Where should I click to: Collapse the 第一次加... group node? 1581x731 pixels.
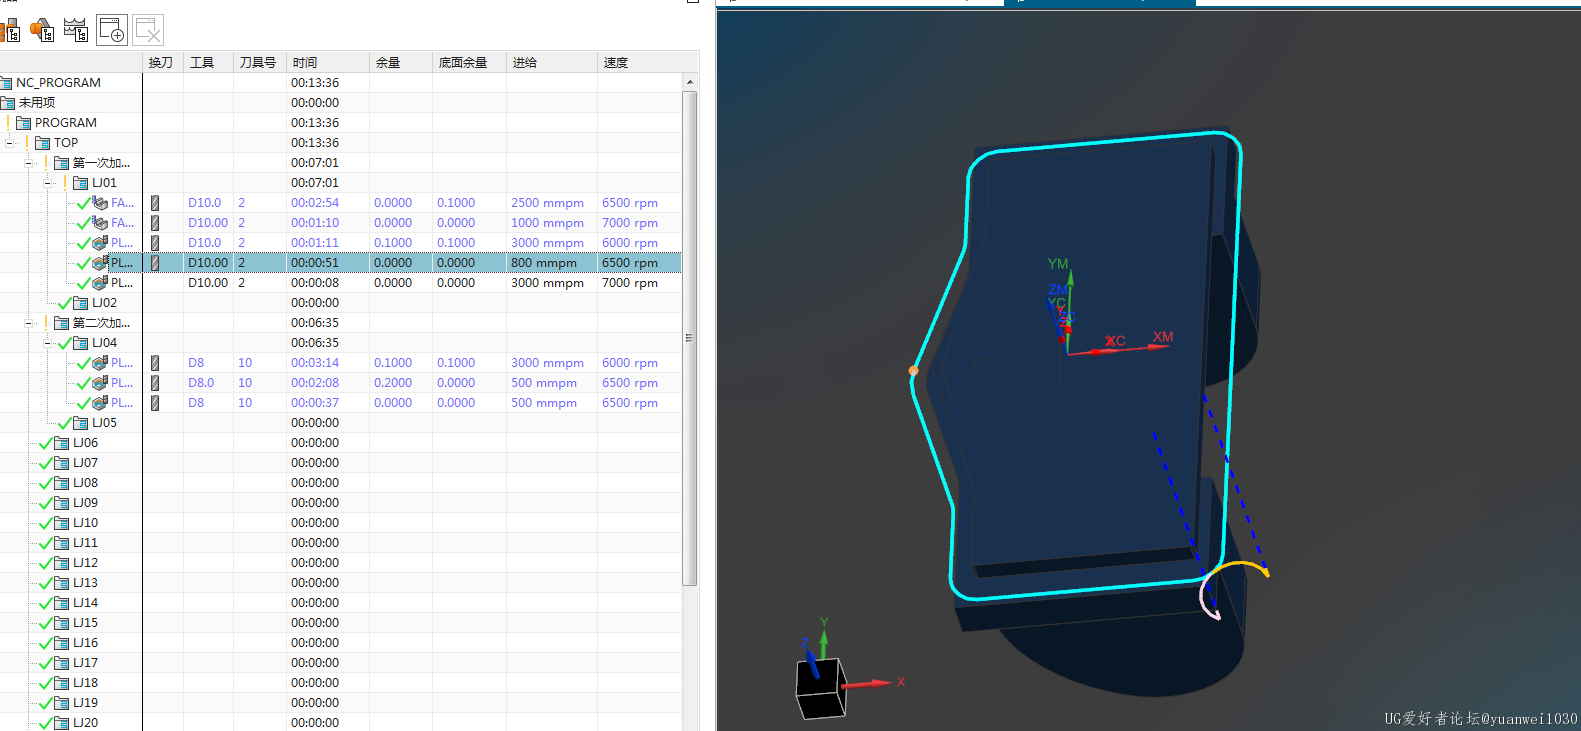[29, 163]
